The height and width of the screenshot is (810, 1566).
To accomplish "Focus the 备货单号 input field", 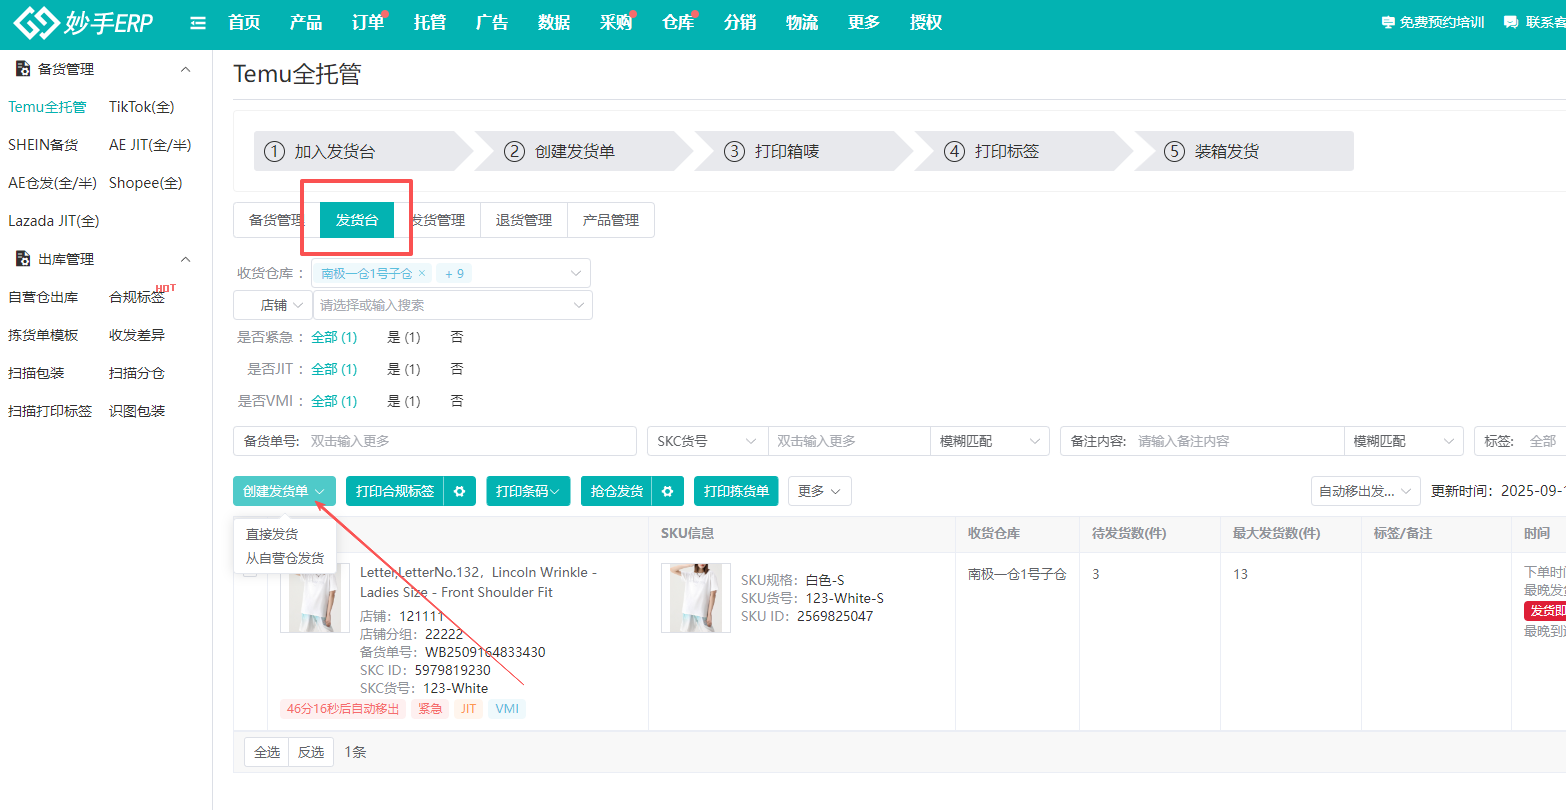I will [x=435, y=441].
